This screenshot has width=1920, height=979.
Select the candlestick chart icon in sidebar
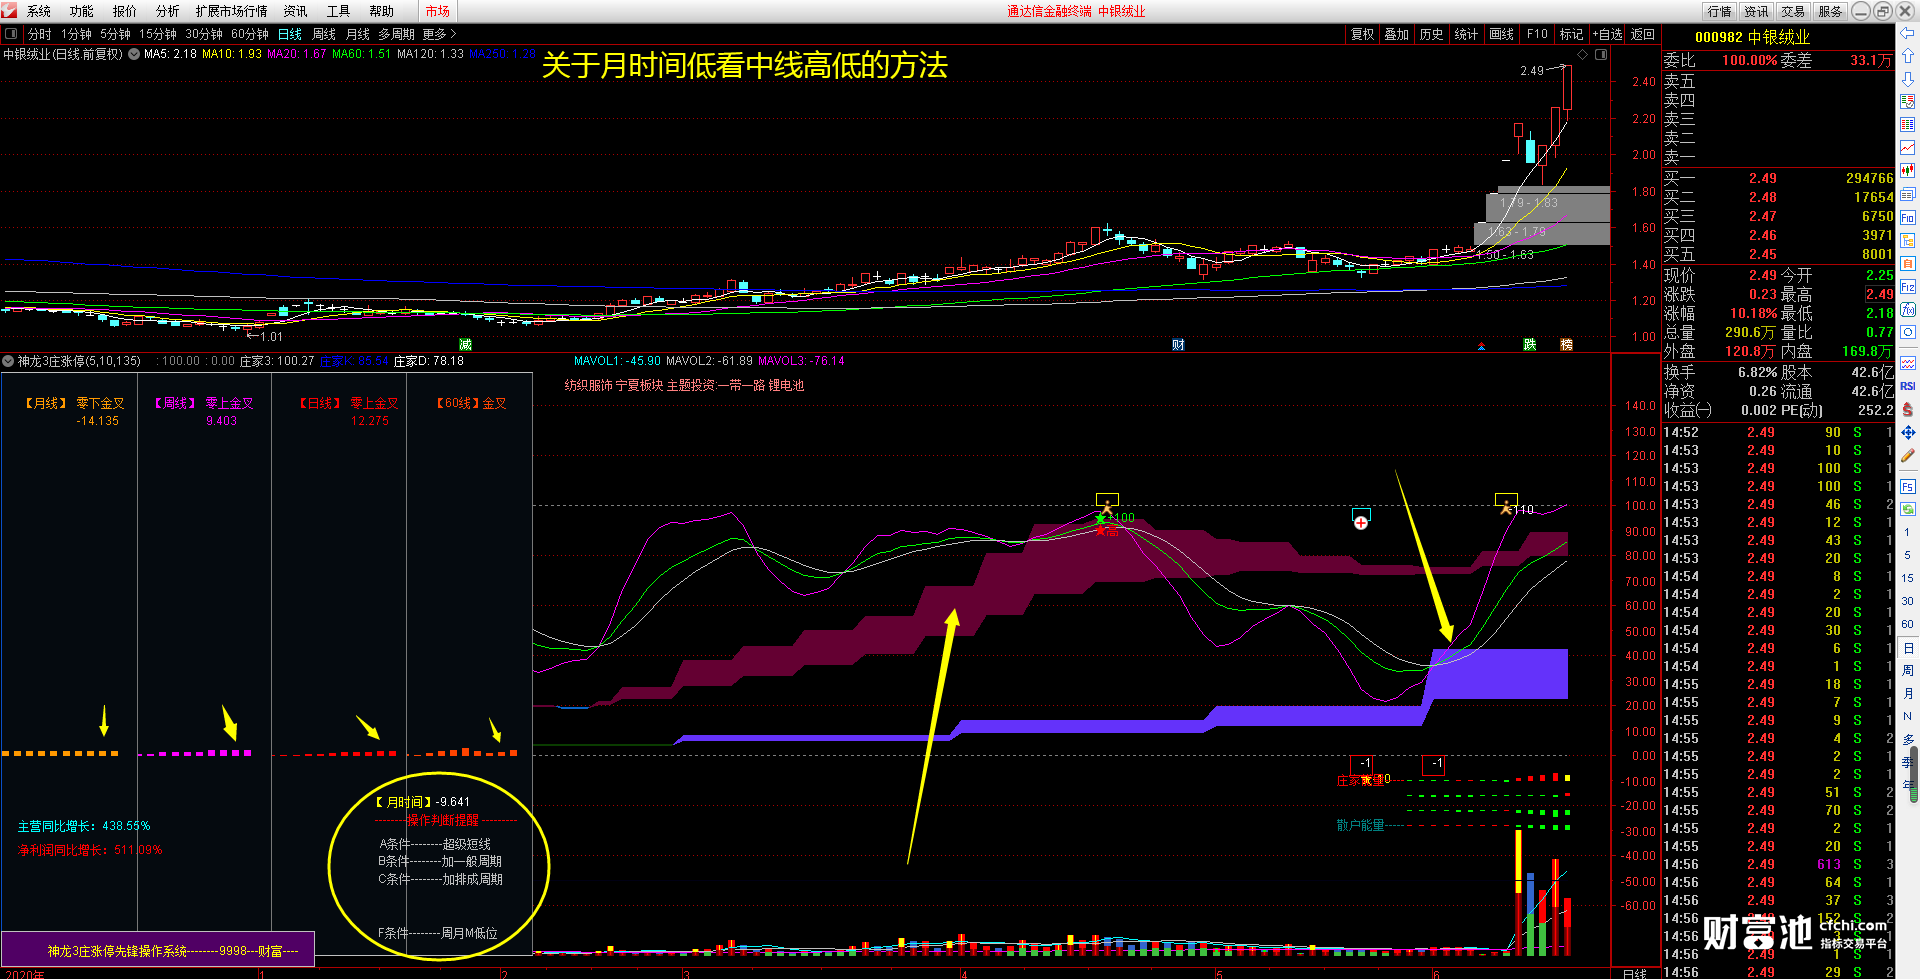(x=1907, y=170)
